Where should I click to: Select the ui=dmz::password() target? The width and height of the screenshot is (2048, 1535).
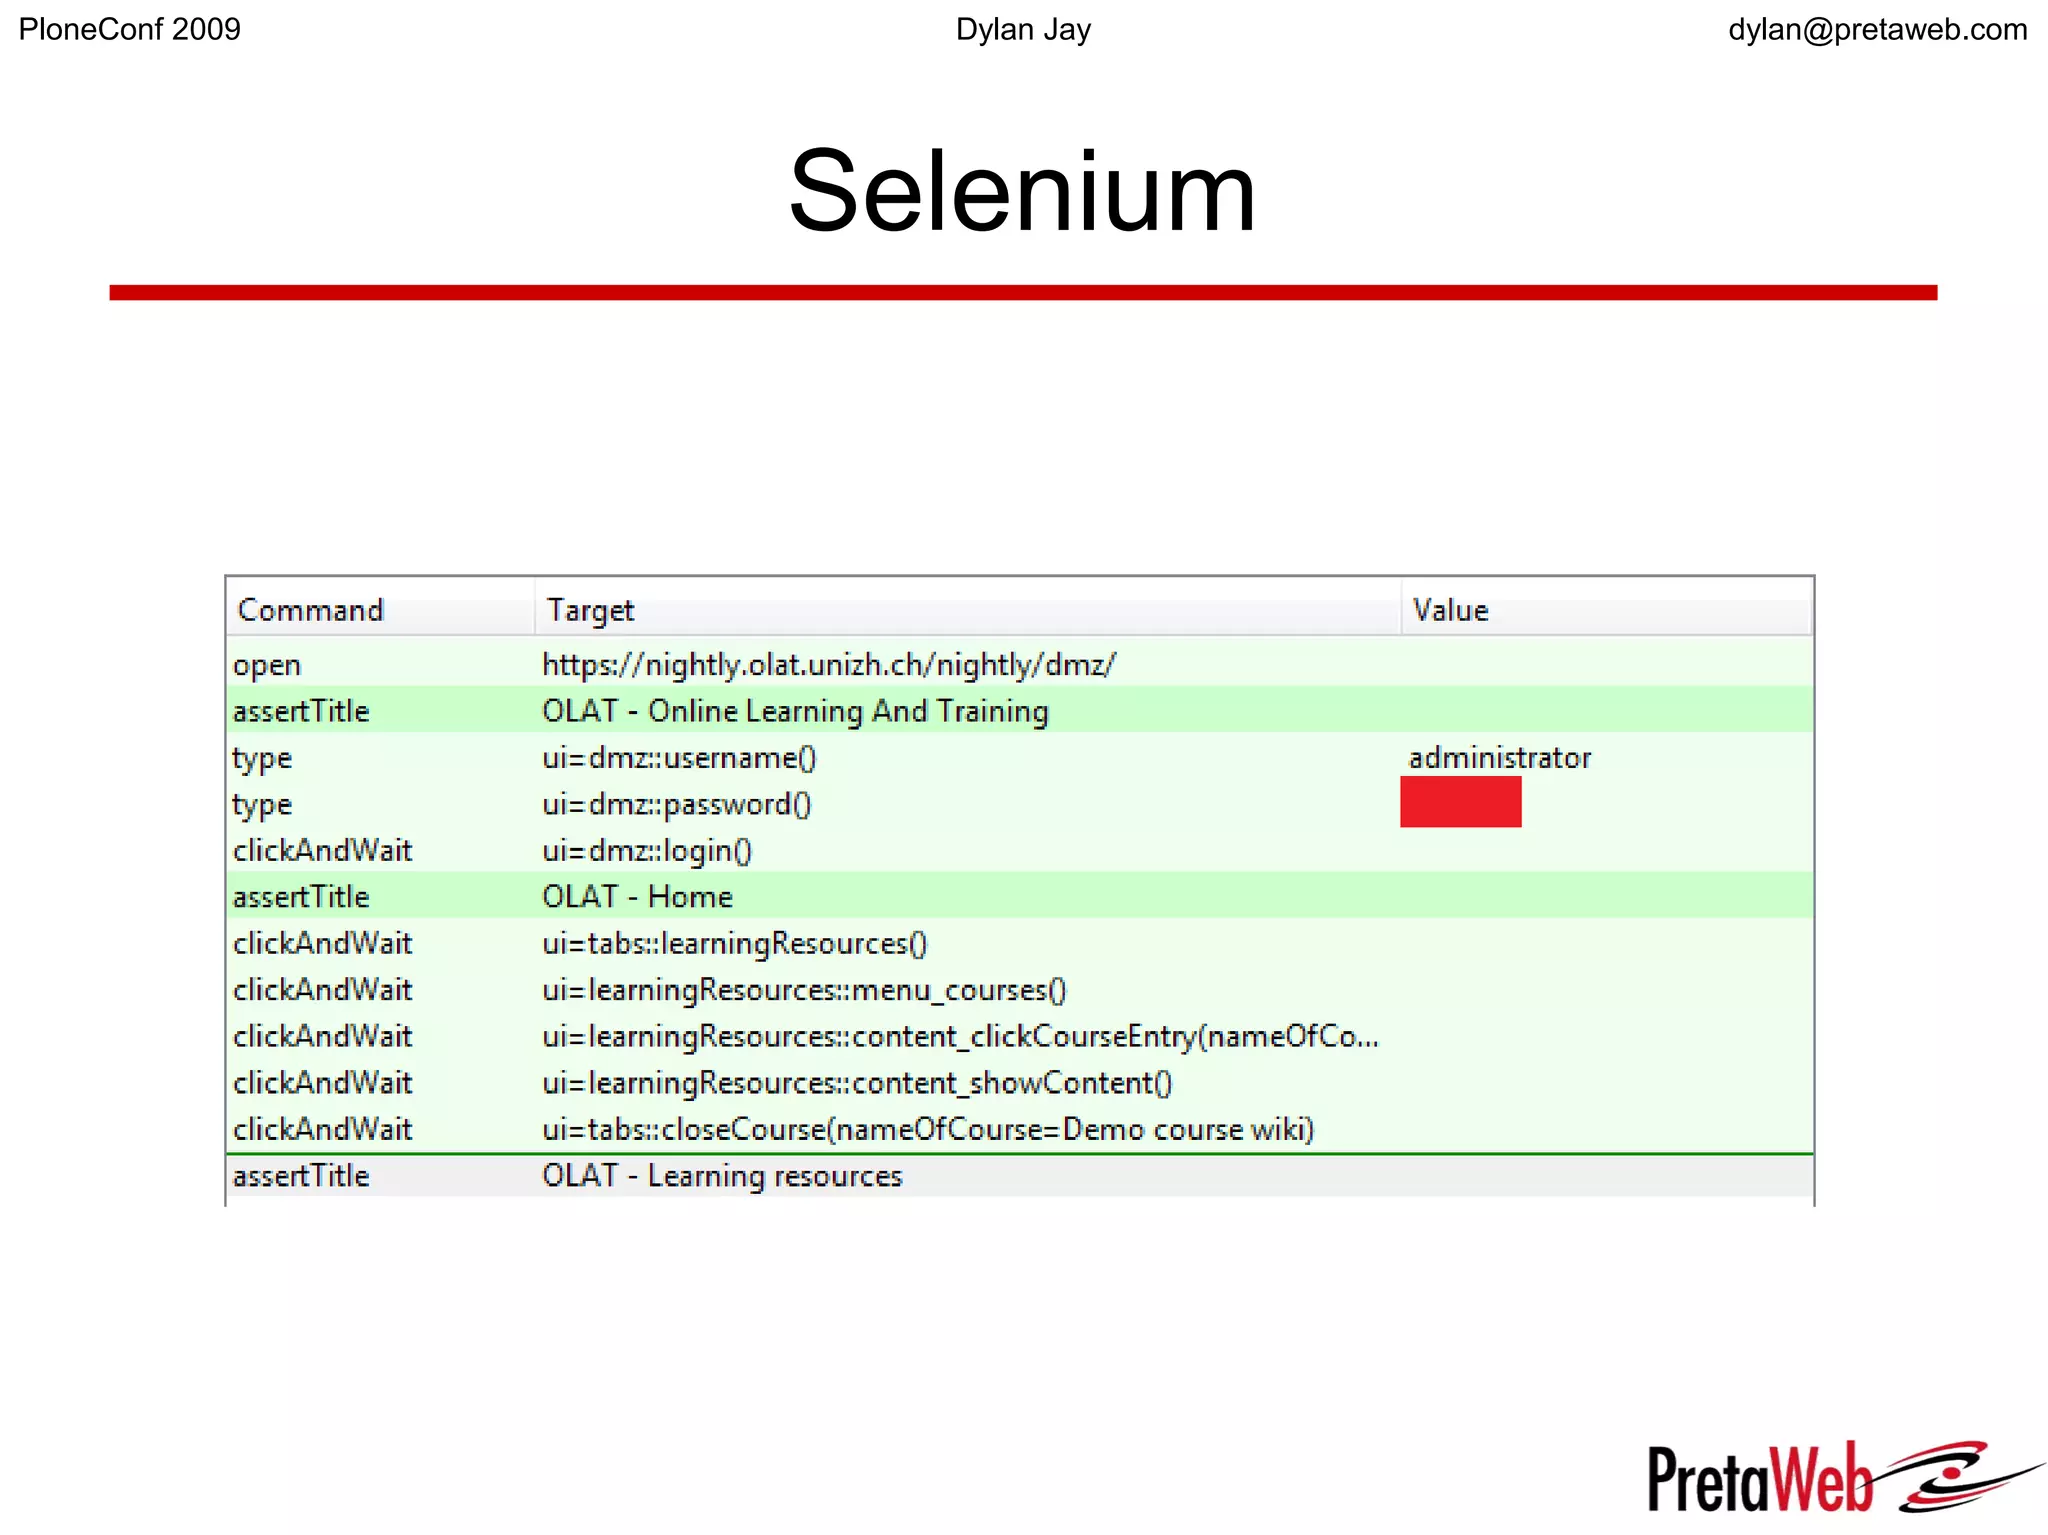click(676, 804)
